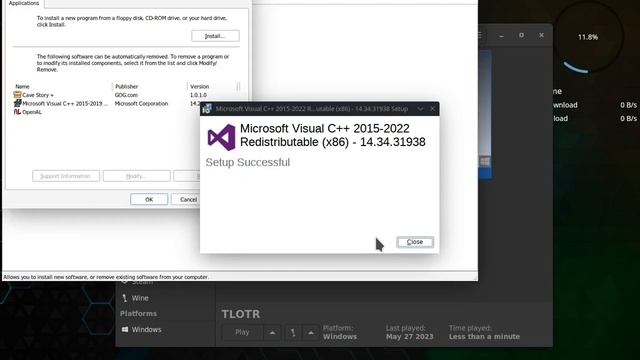This screenshot has width=640, height=360.
Task: Click the Modify... button
Action: click(136, 176)
